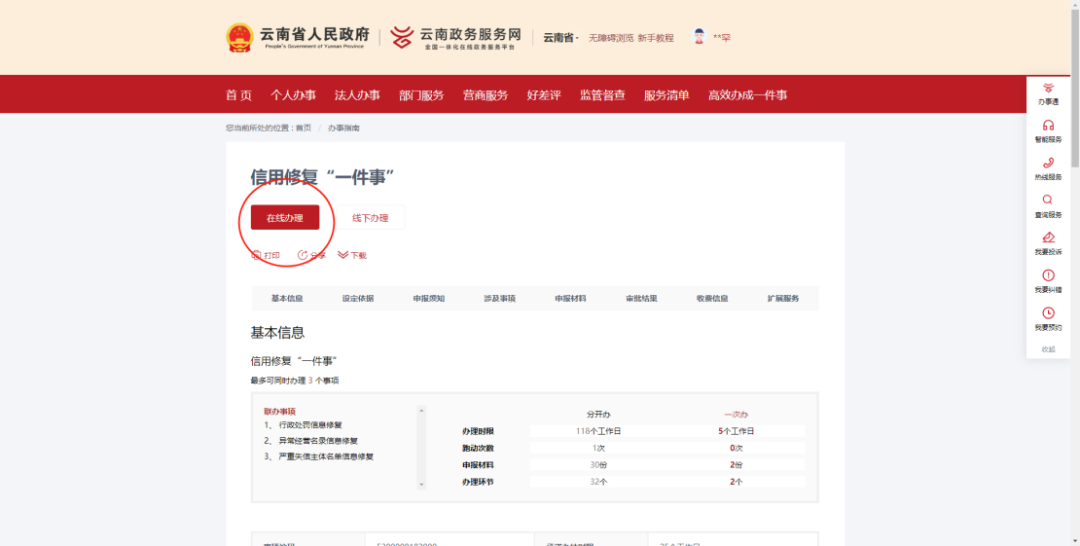1080x546 pixels.
Task: Click the 热线服务 phone icon
Action: pos(1048,163)
